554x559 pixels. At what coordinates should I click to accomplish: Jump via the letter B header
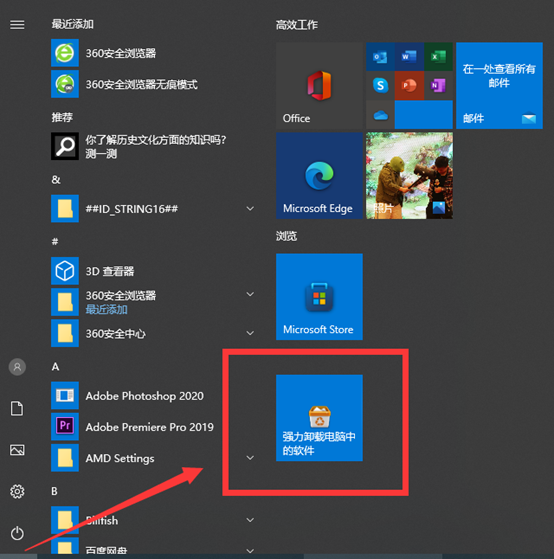pyautogui.click(x=54, y=491)
